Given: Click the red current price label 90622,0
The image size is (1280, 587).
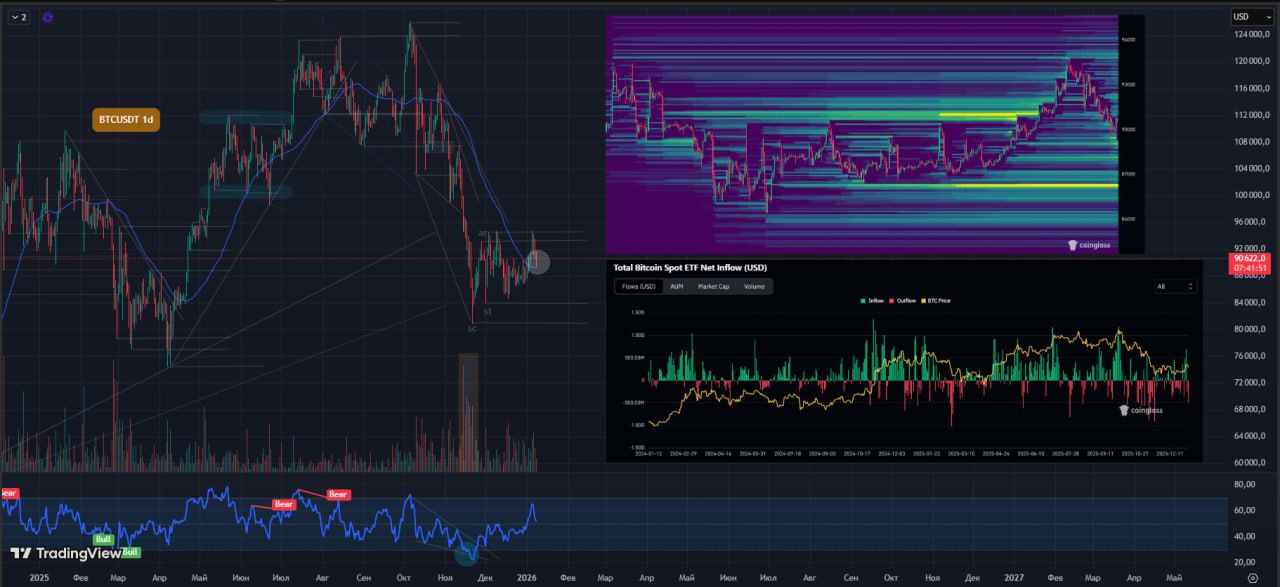Looking at the screenshot, I should coord(1251,262).
